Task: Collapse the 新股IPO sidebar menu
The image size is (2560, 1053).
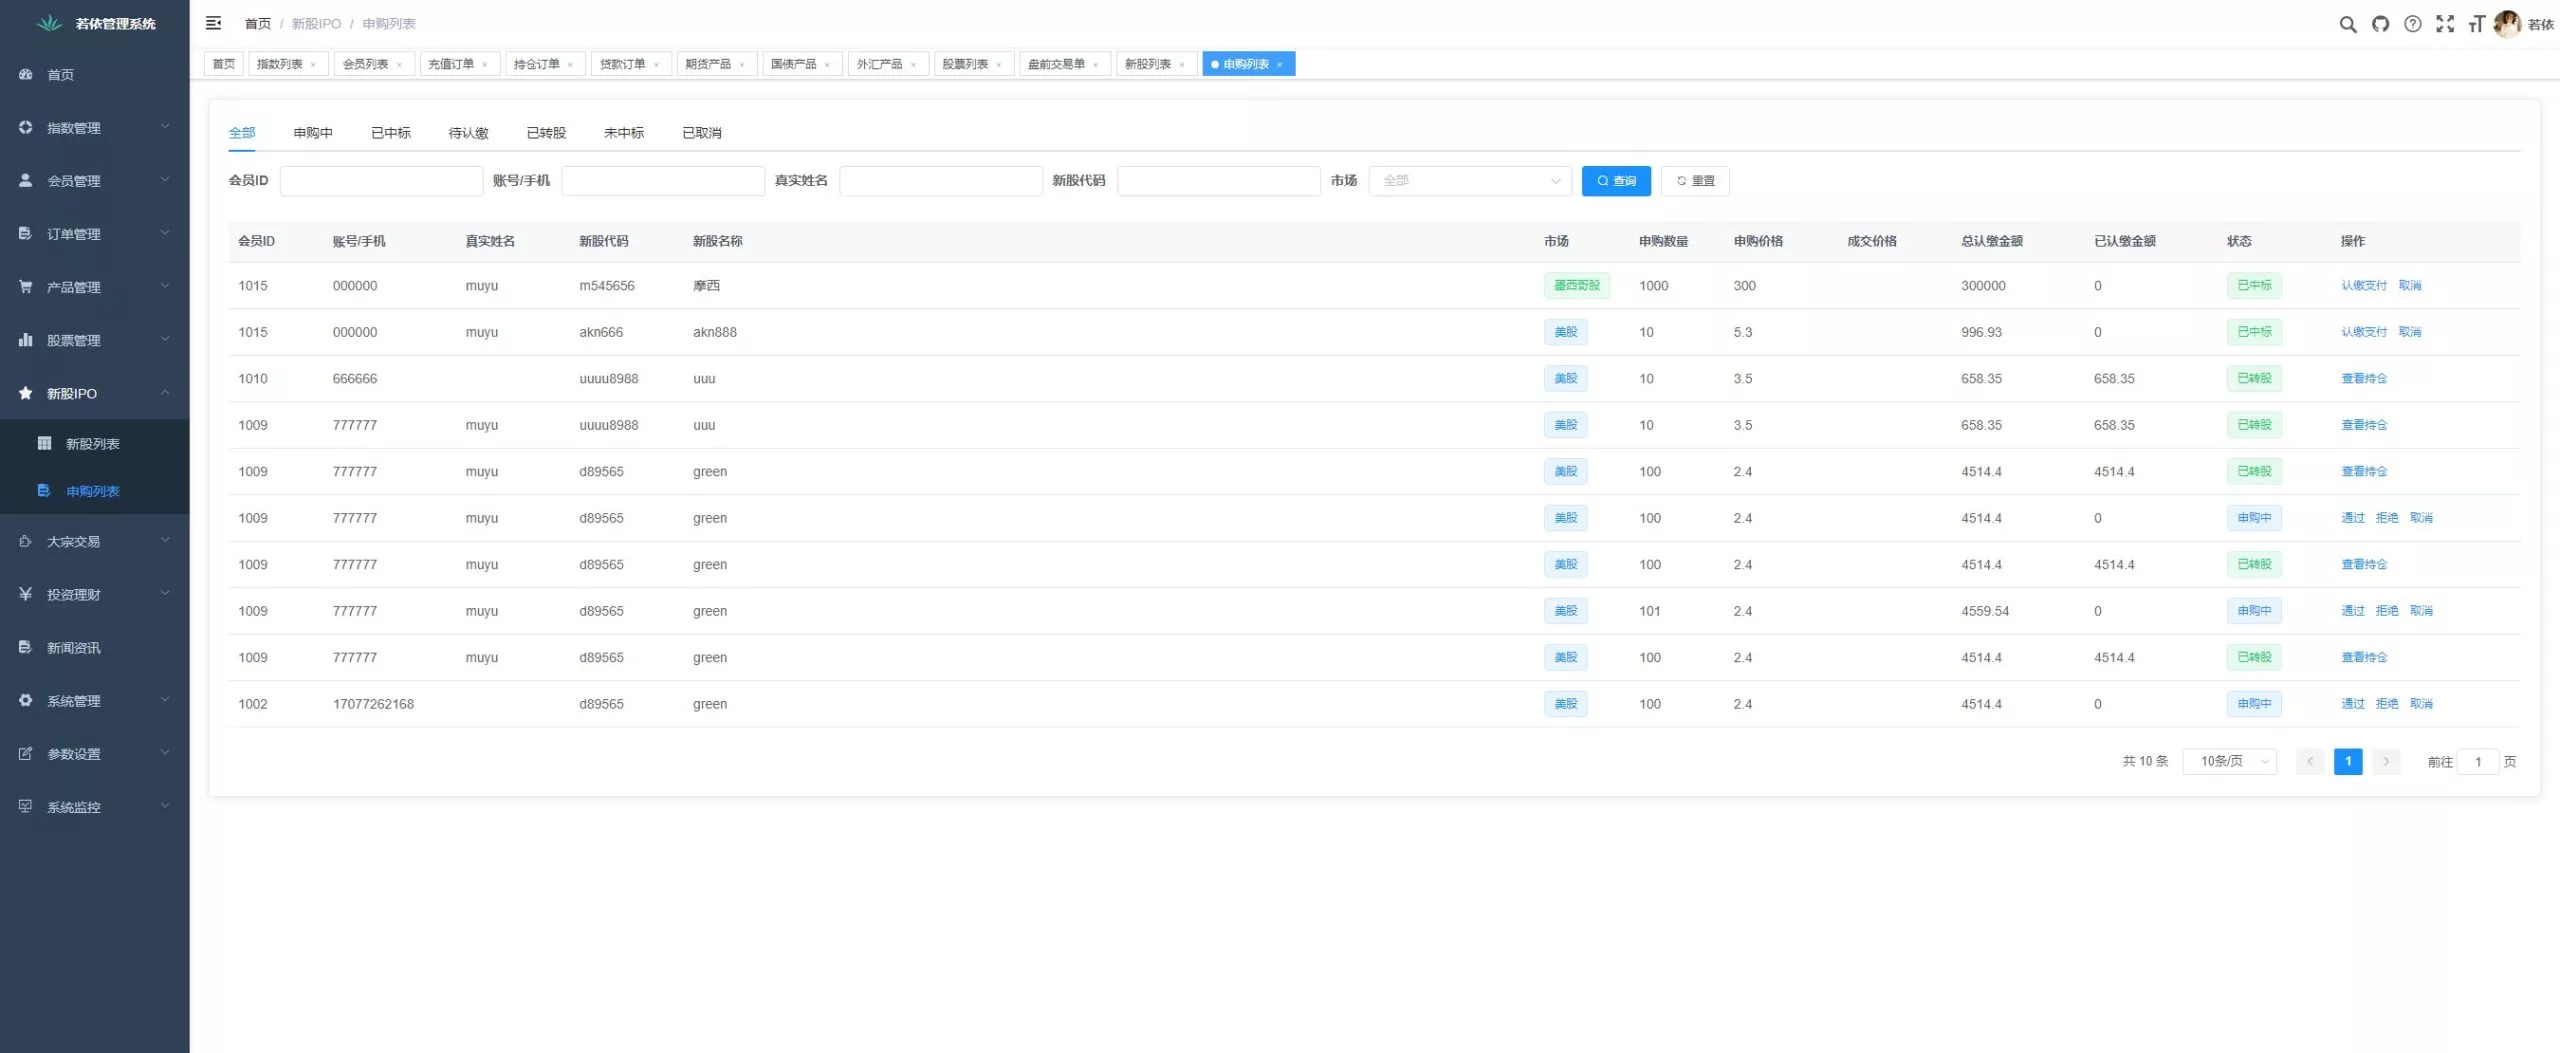Action: pyautogui.click(x=94, y=394)
